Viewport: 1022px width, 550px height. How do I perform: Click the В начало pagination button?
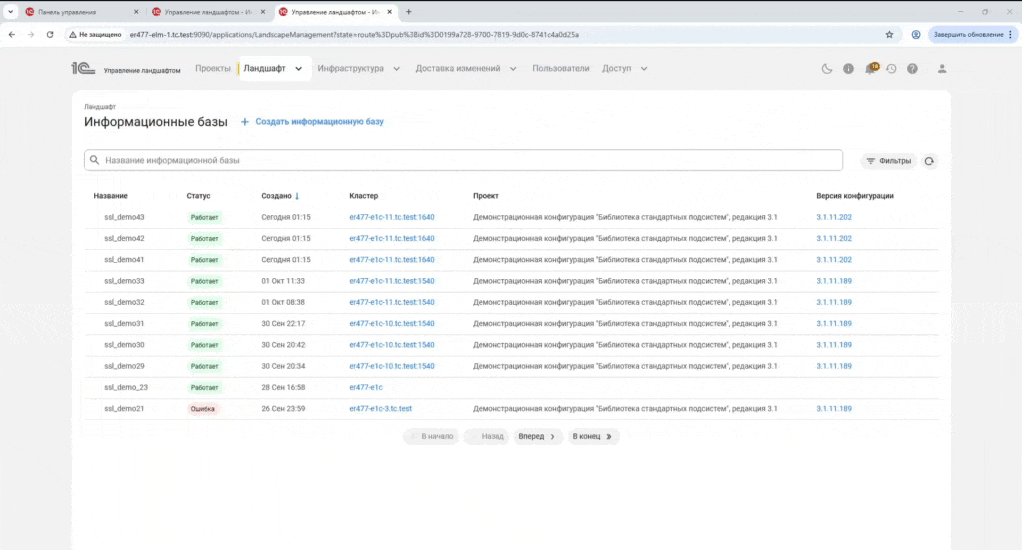tap(432, 437)
